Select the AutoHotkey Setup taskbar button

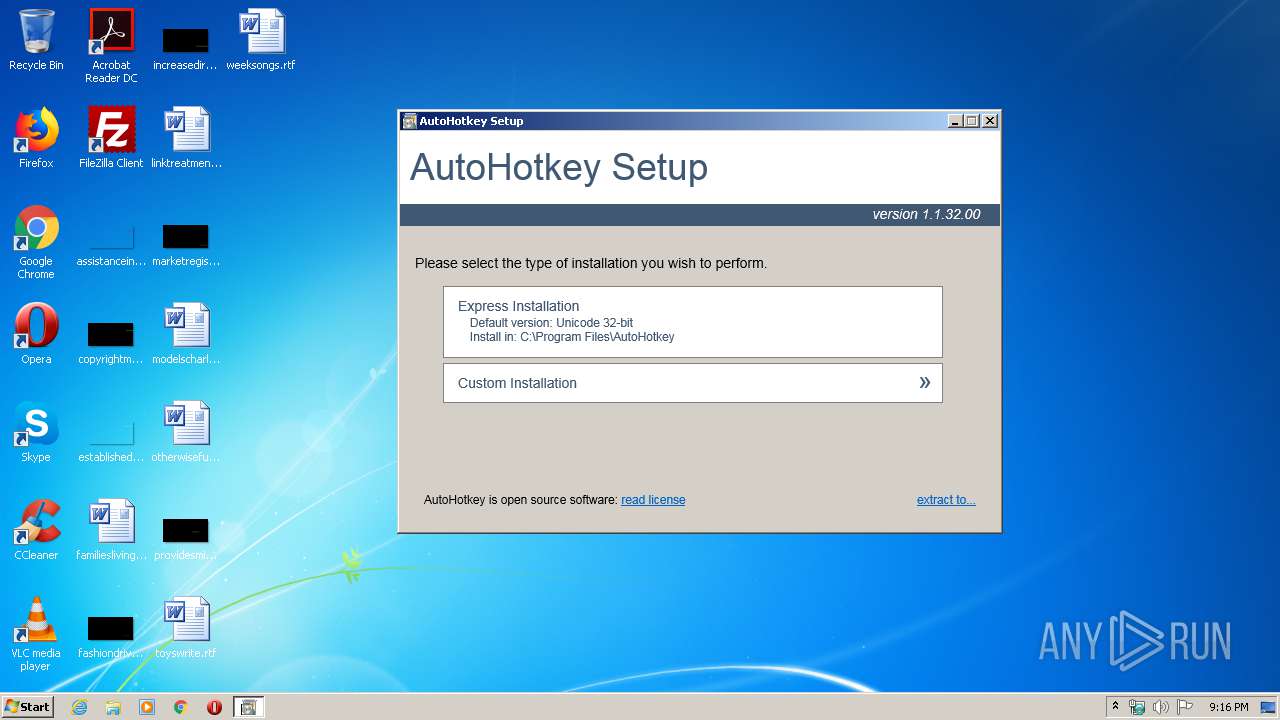click(x=248, y=707)
